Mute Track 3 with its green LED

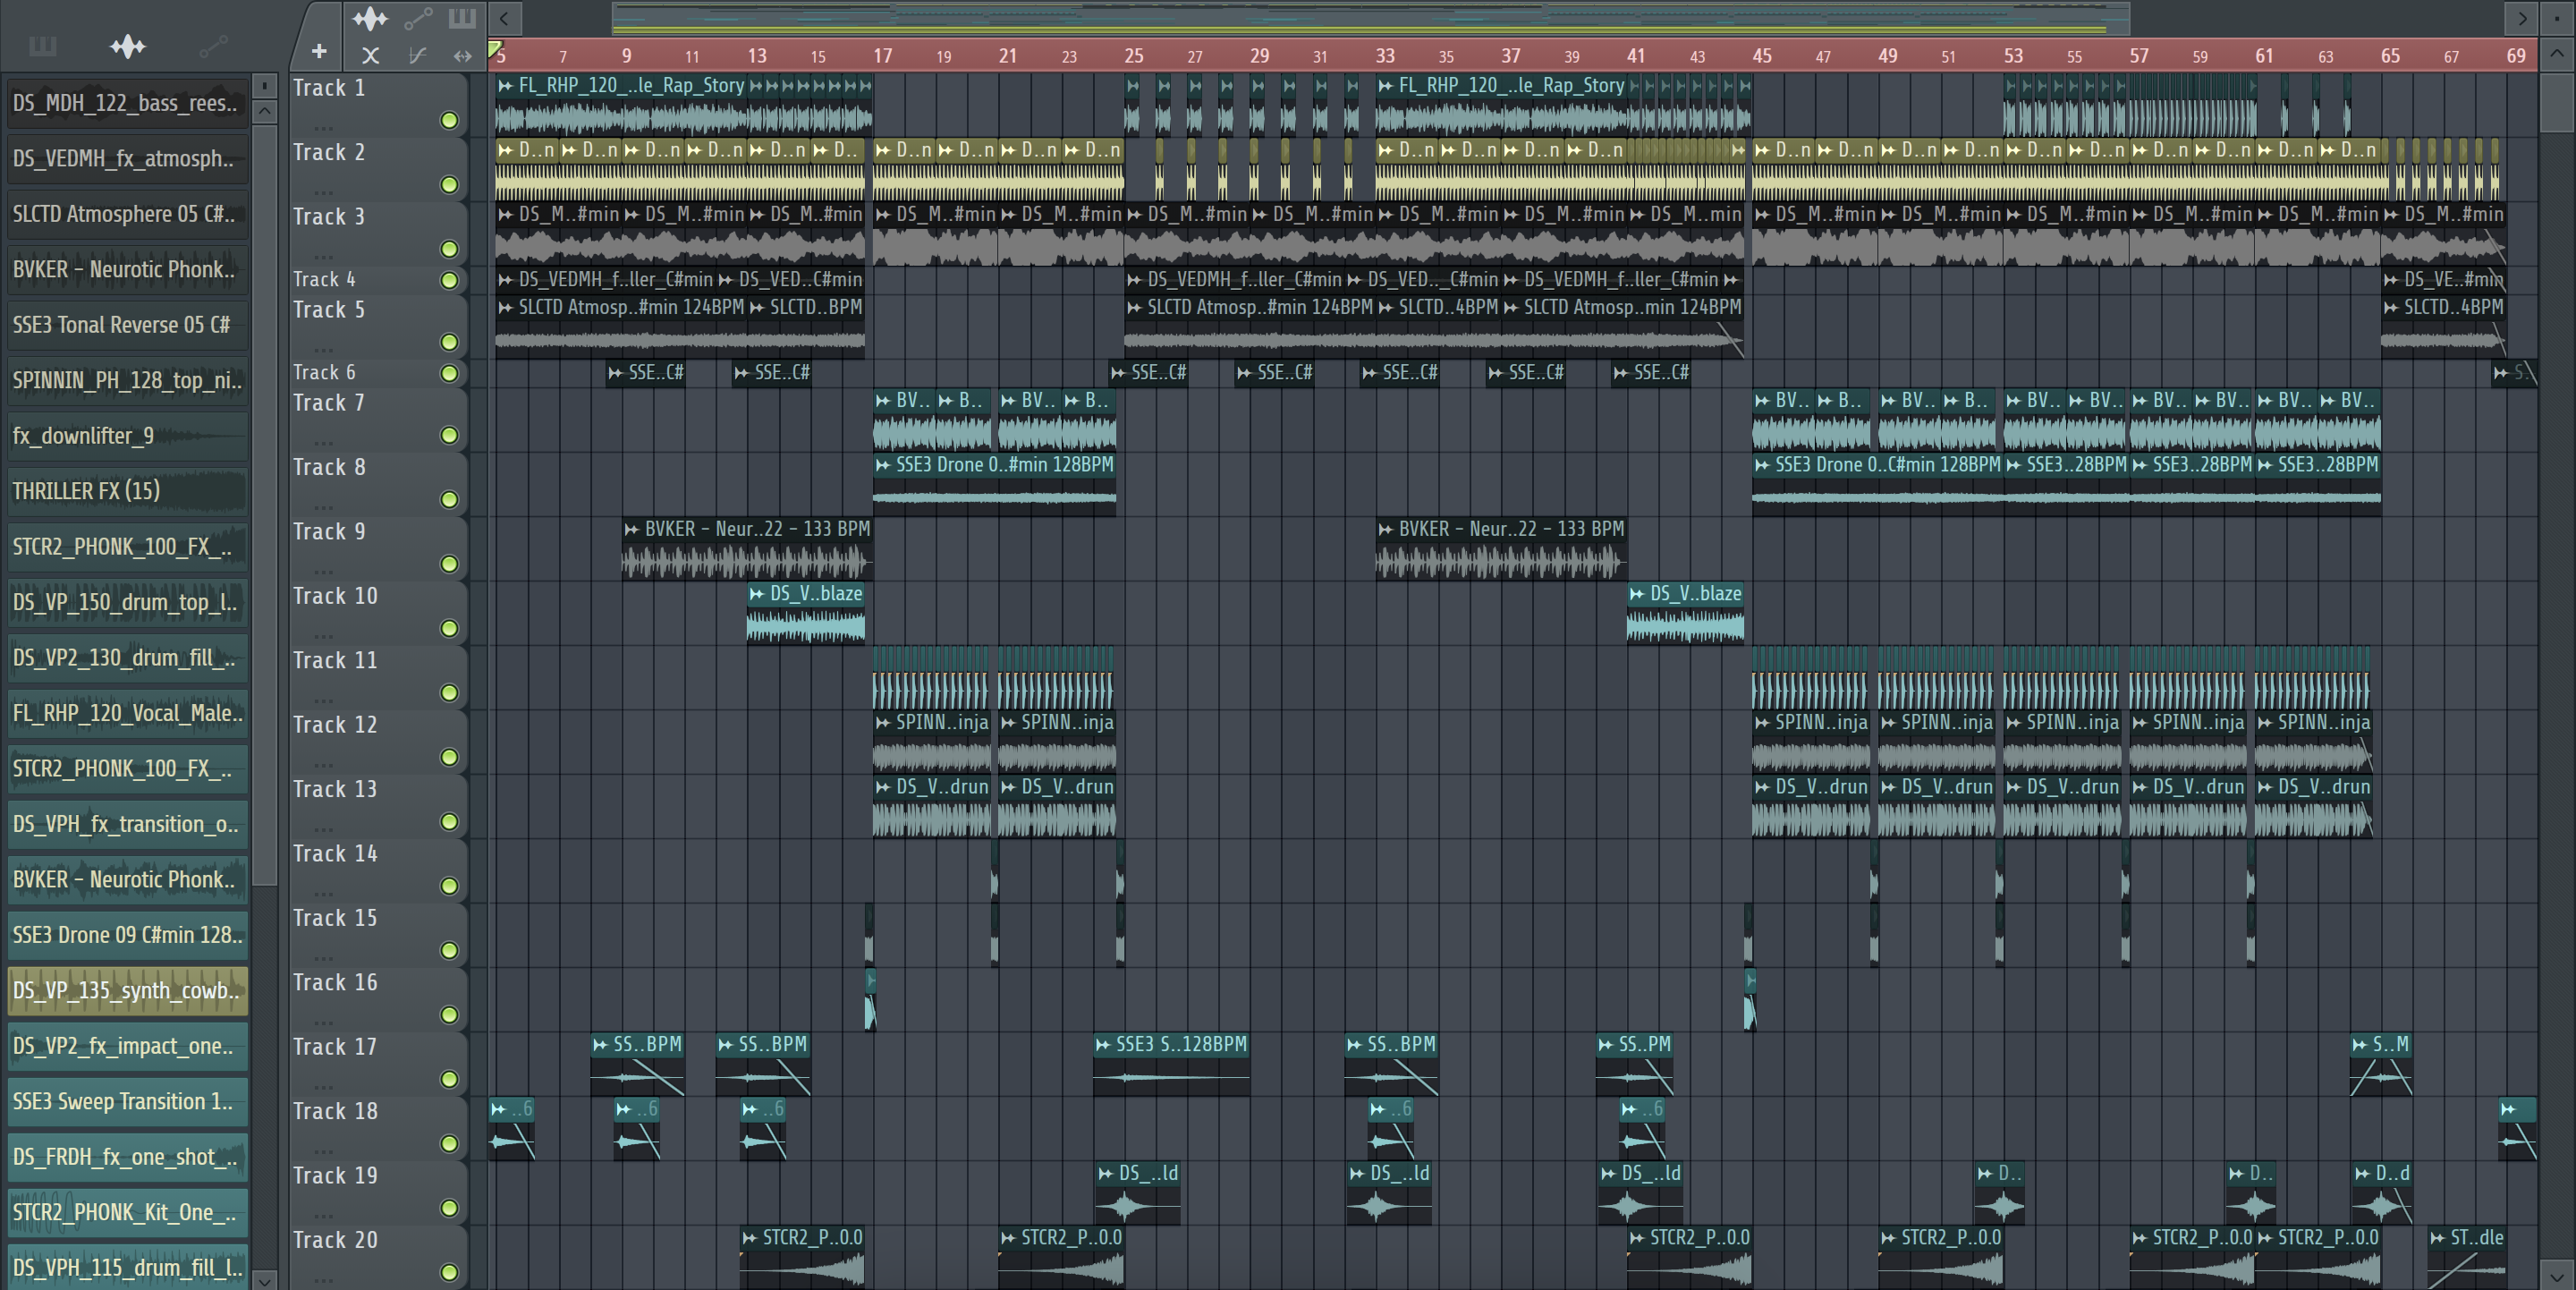449,248
